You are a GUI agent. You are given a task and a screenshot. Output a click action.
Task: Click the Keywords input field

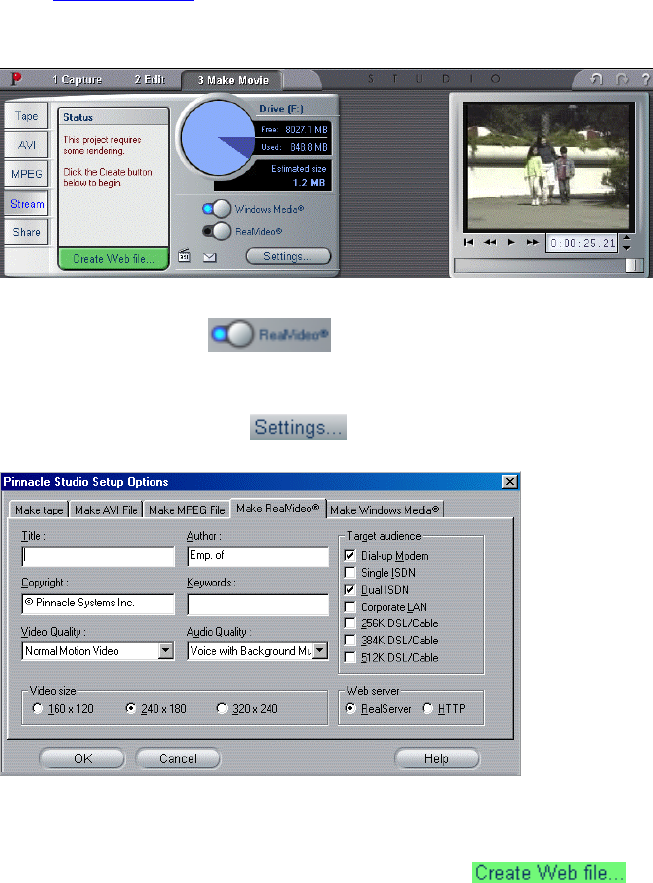tap(258, 603)
